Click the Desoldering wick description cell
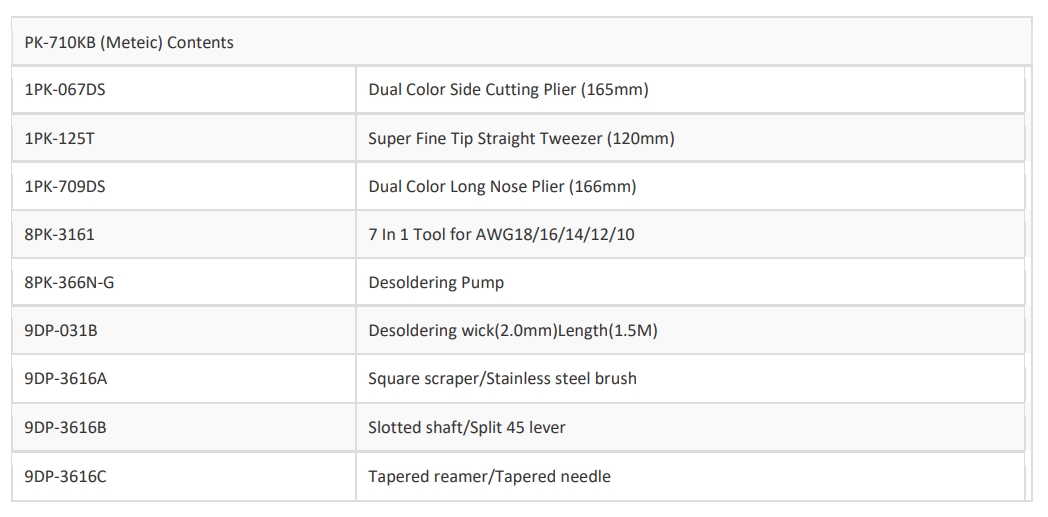Screen dimensions: 1048x517 point(513,331)
